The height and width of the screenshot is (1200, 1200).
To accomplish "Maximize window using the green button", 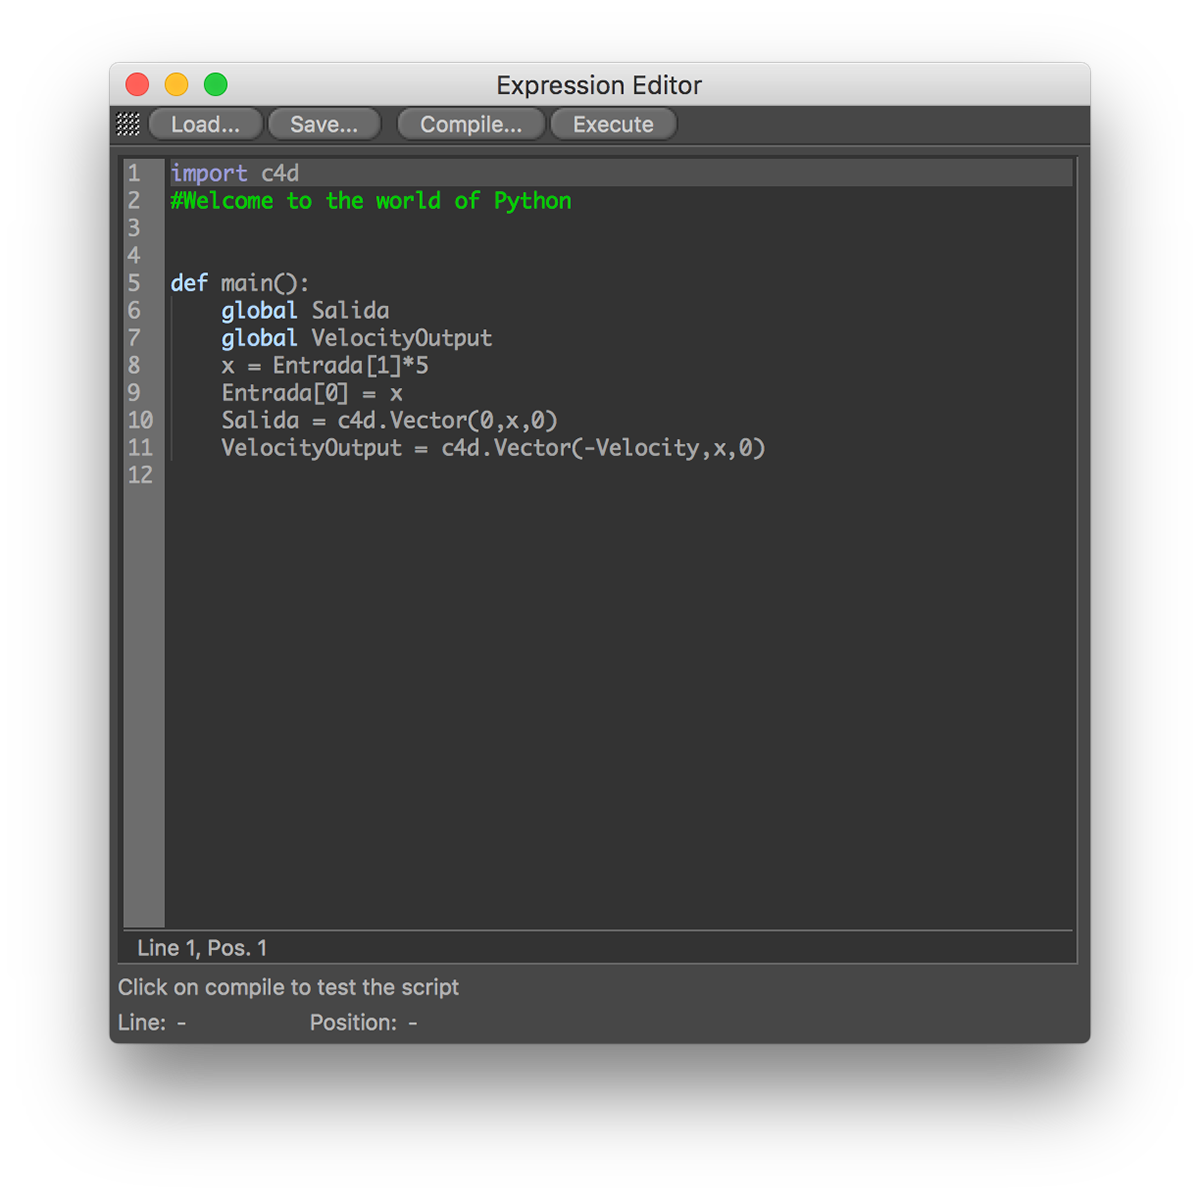I will coord(216,85).
